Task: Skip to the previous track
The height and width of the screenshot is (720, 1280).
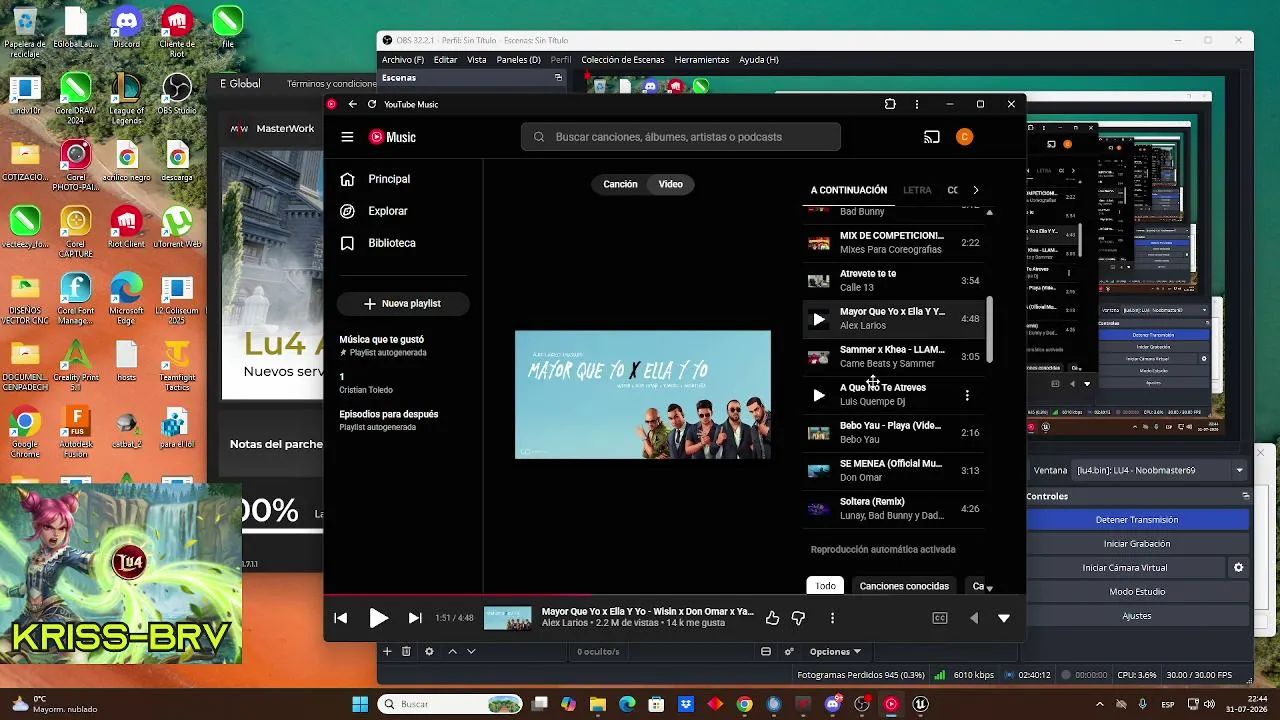Action: tap(341, 618)
